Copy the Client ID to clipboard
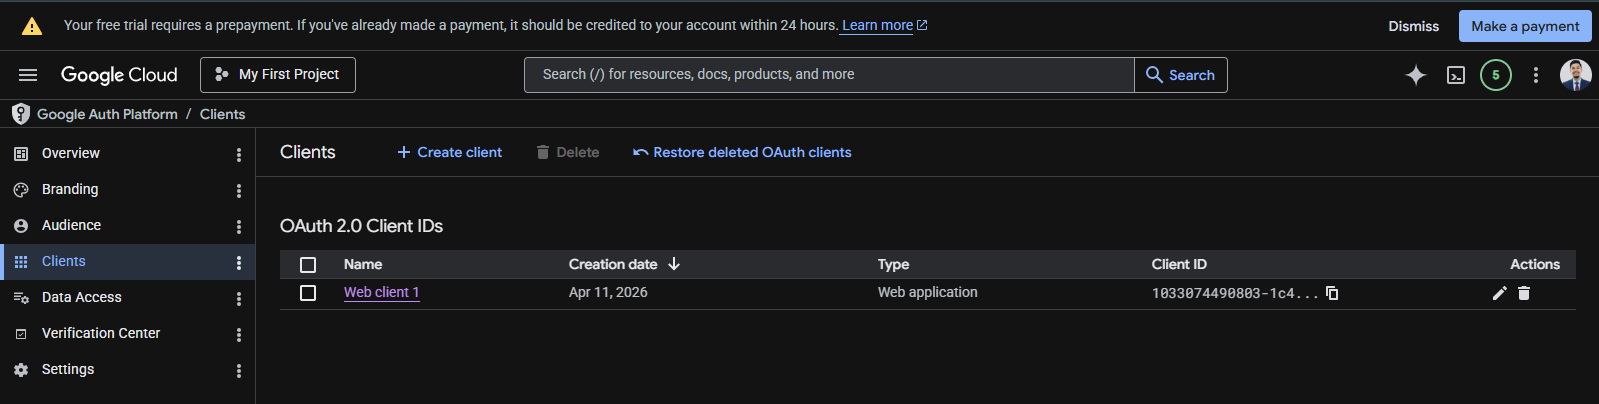 pos(1332,293)
